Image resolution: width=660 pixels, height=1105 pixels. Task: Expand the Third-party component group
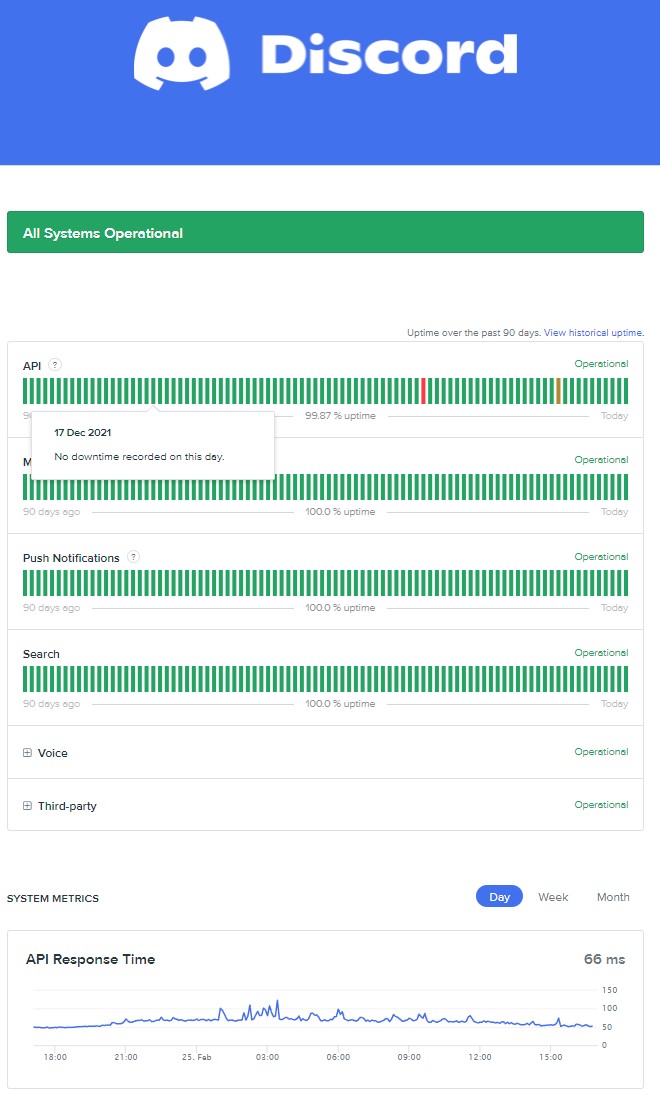tap(27, 805)
